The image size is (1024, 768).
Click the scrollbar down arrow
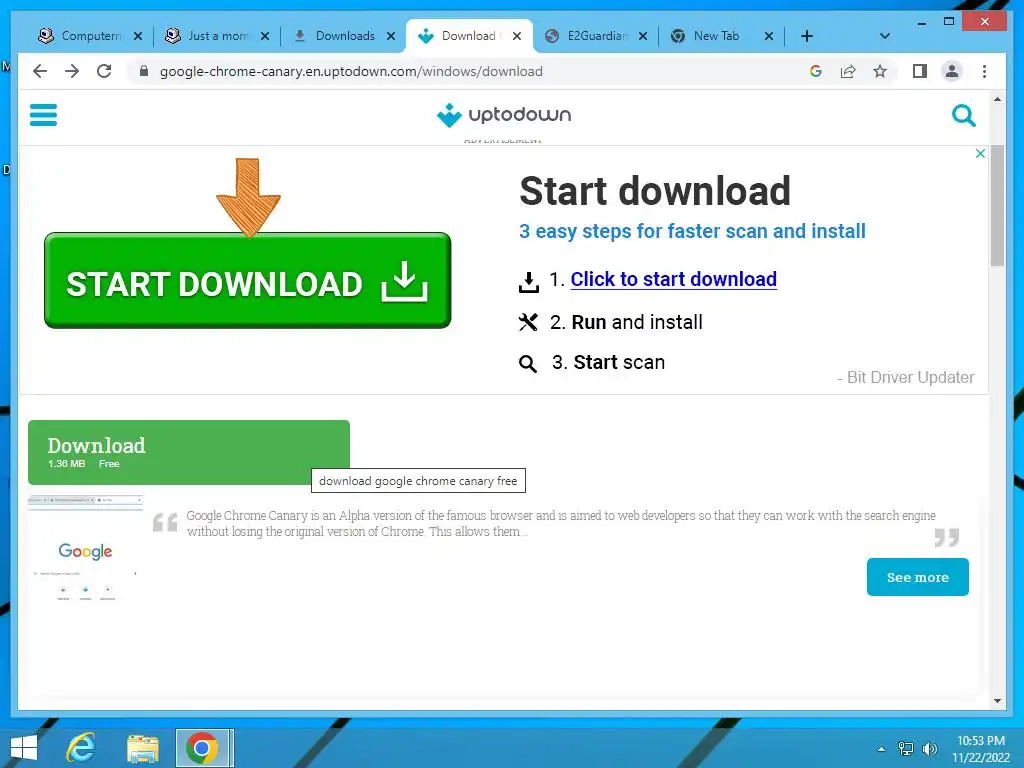997,701
